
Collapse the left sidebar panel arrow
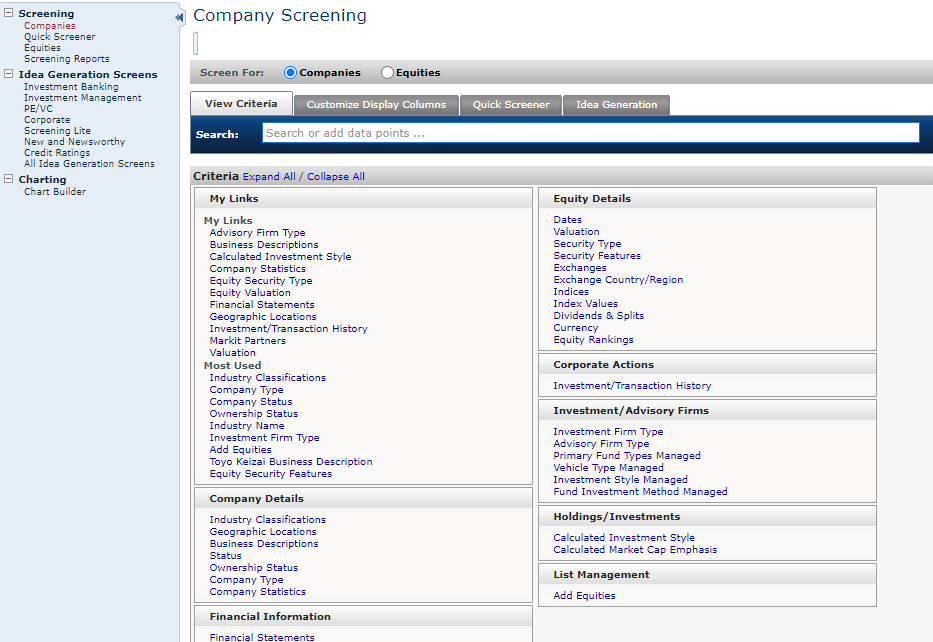pos(179,18)
